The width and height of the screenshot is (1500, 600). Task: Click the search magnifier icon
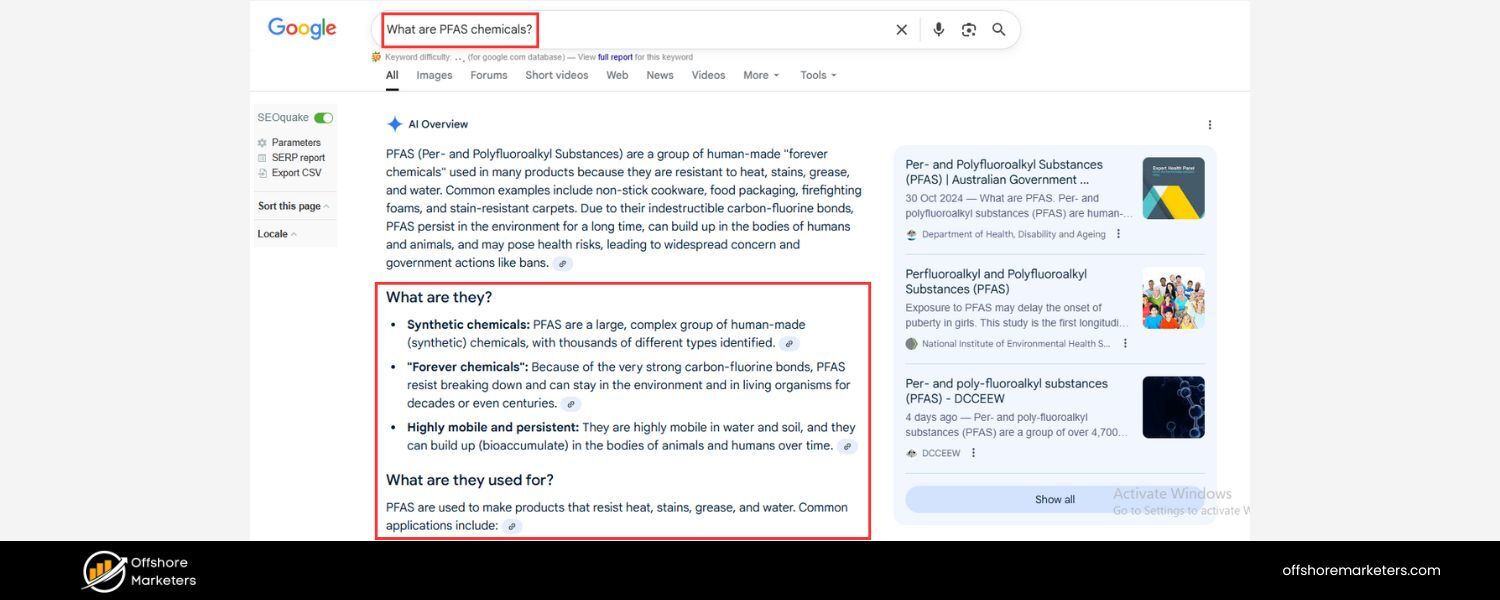[998, 29]
